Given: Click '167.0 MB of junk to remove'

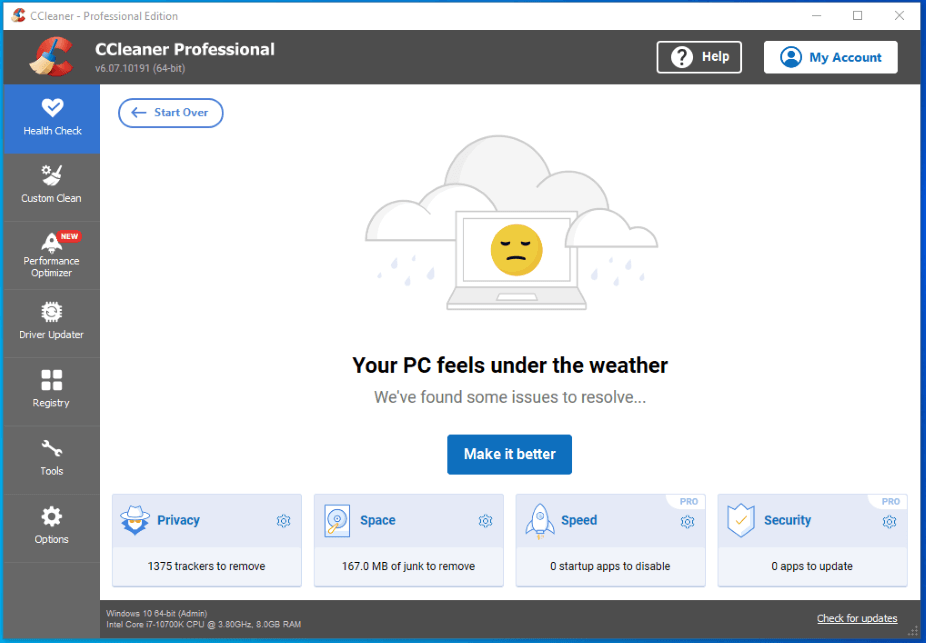Looking at the screenshot, I should 408,566.
